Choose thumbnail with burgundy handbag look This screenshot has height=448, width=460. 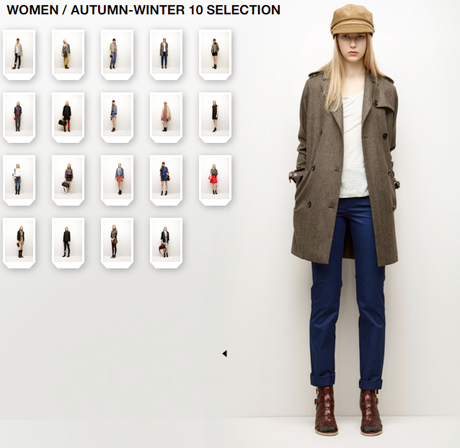tap(166, 243)
